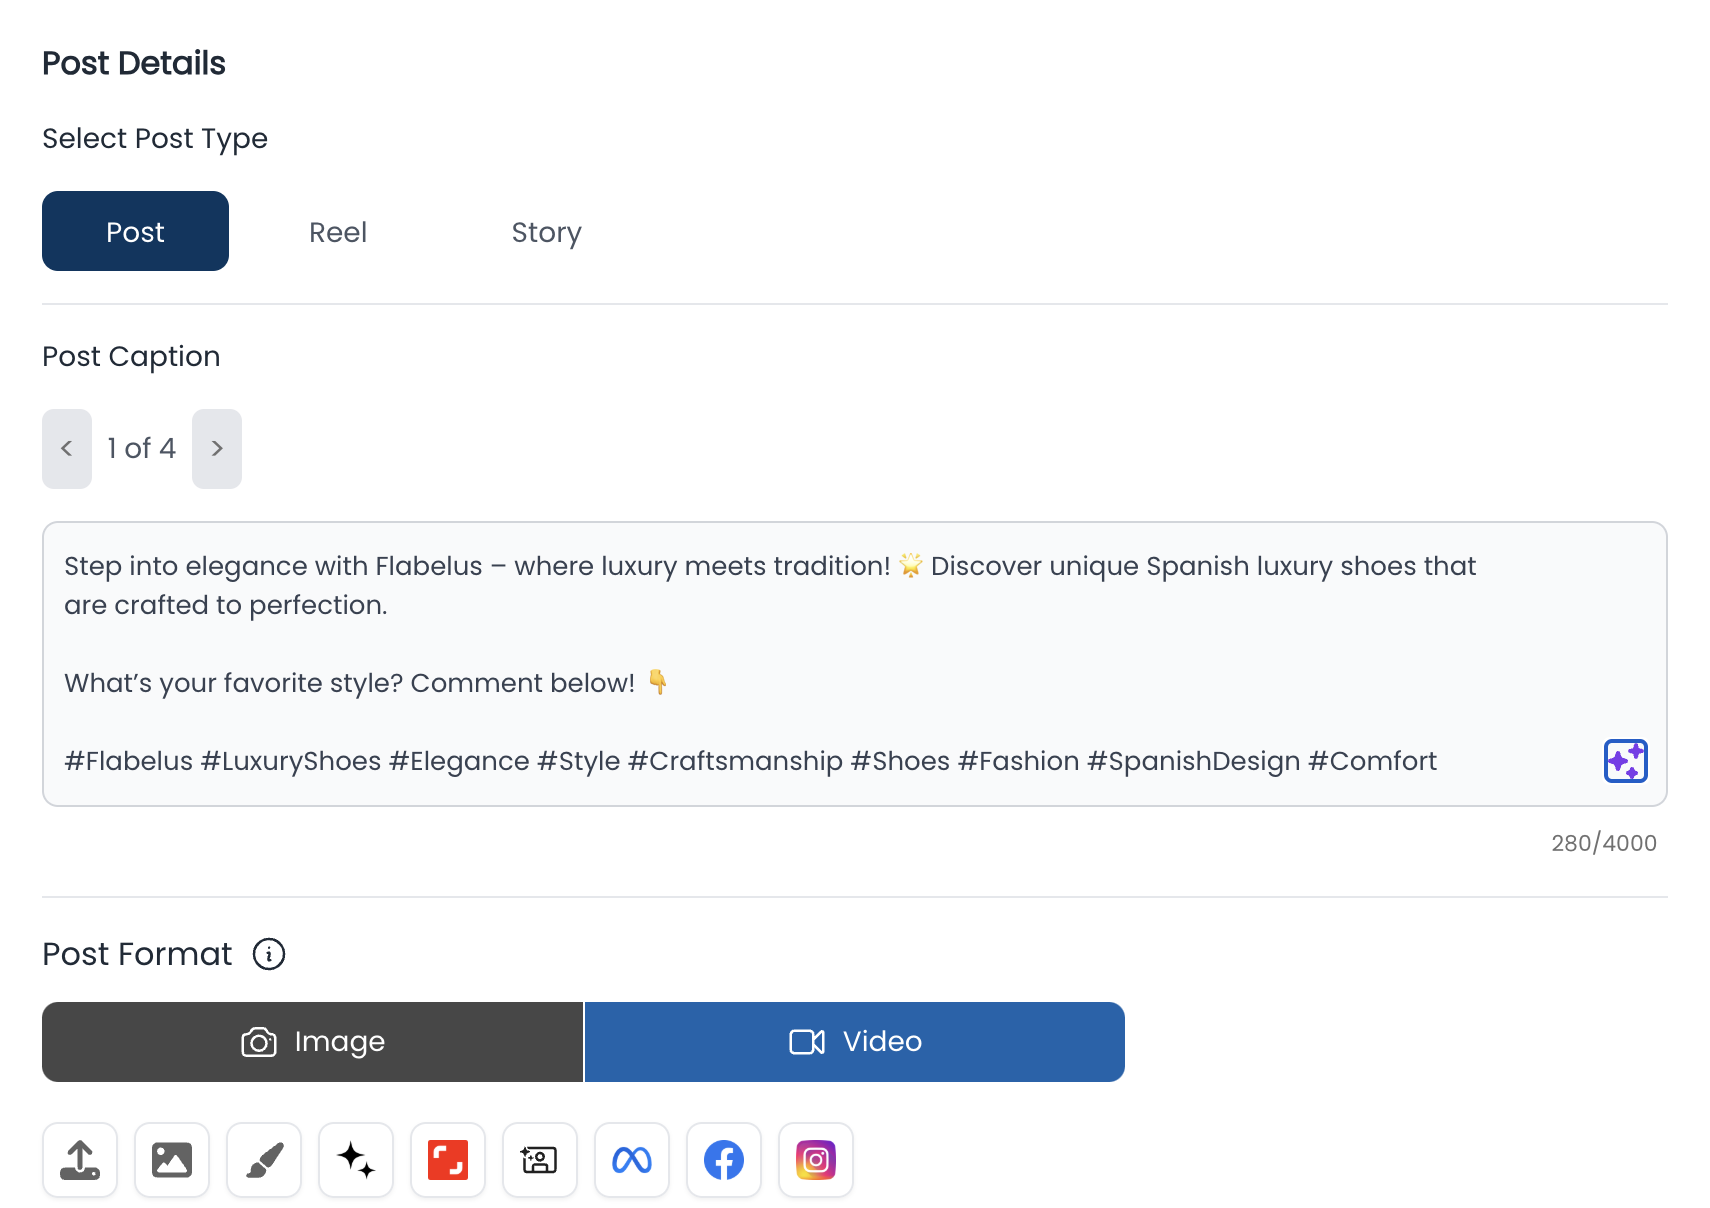Switch post format to Video
Image resolution: width=1710 pixels, height=1208 pixels.
855,1042
